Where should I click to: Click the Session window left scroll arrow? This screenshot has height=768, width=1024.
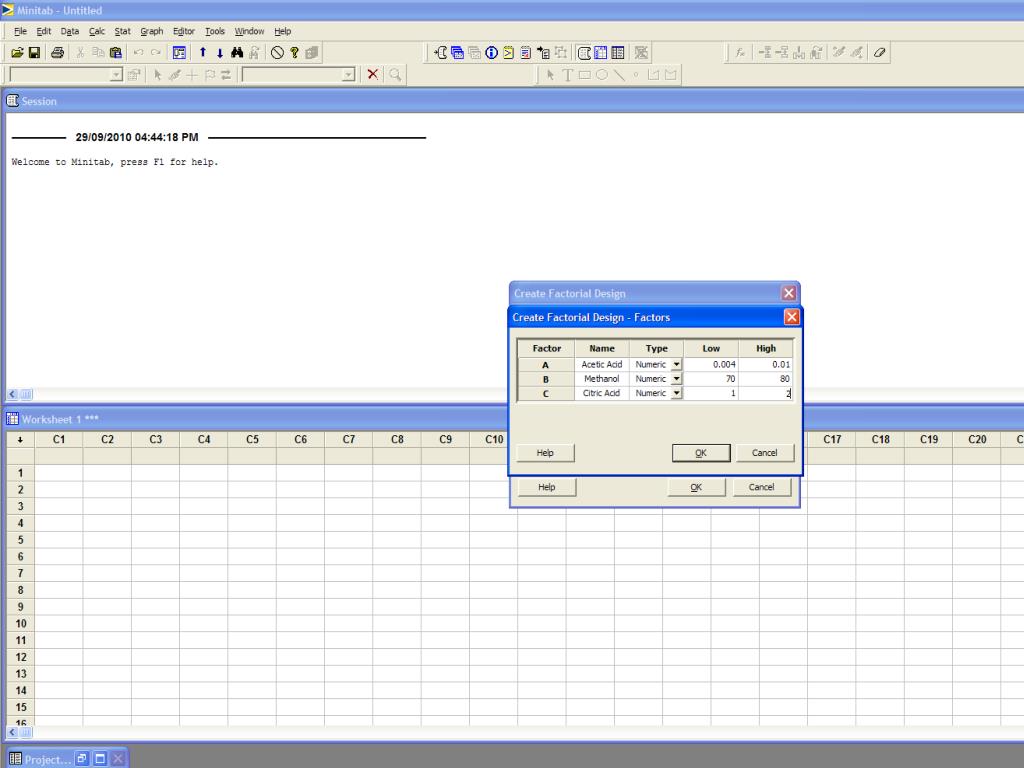click(12, 394)
